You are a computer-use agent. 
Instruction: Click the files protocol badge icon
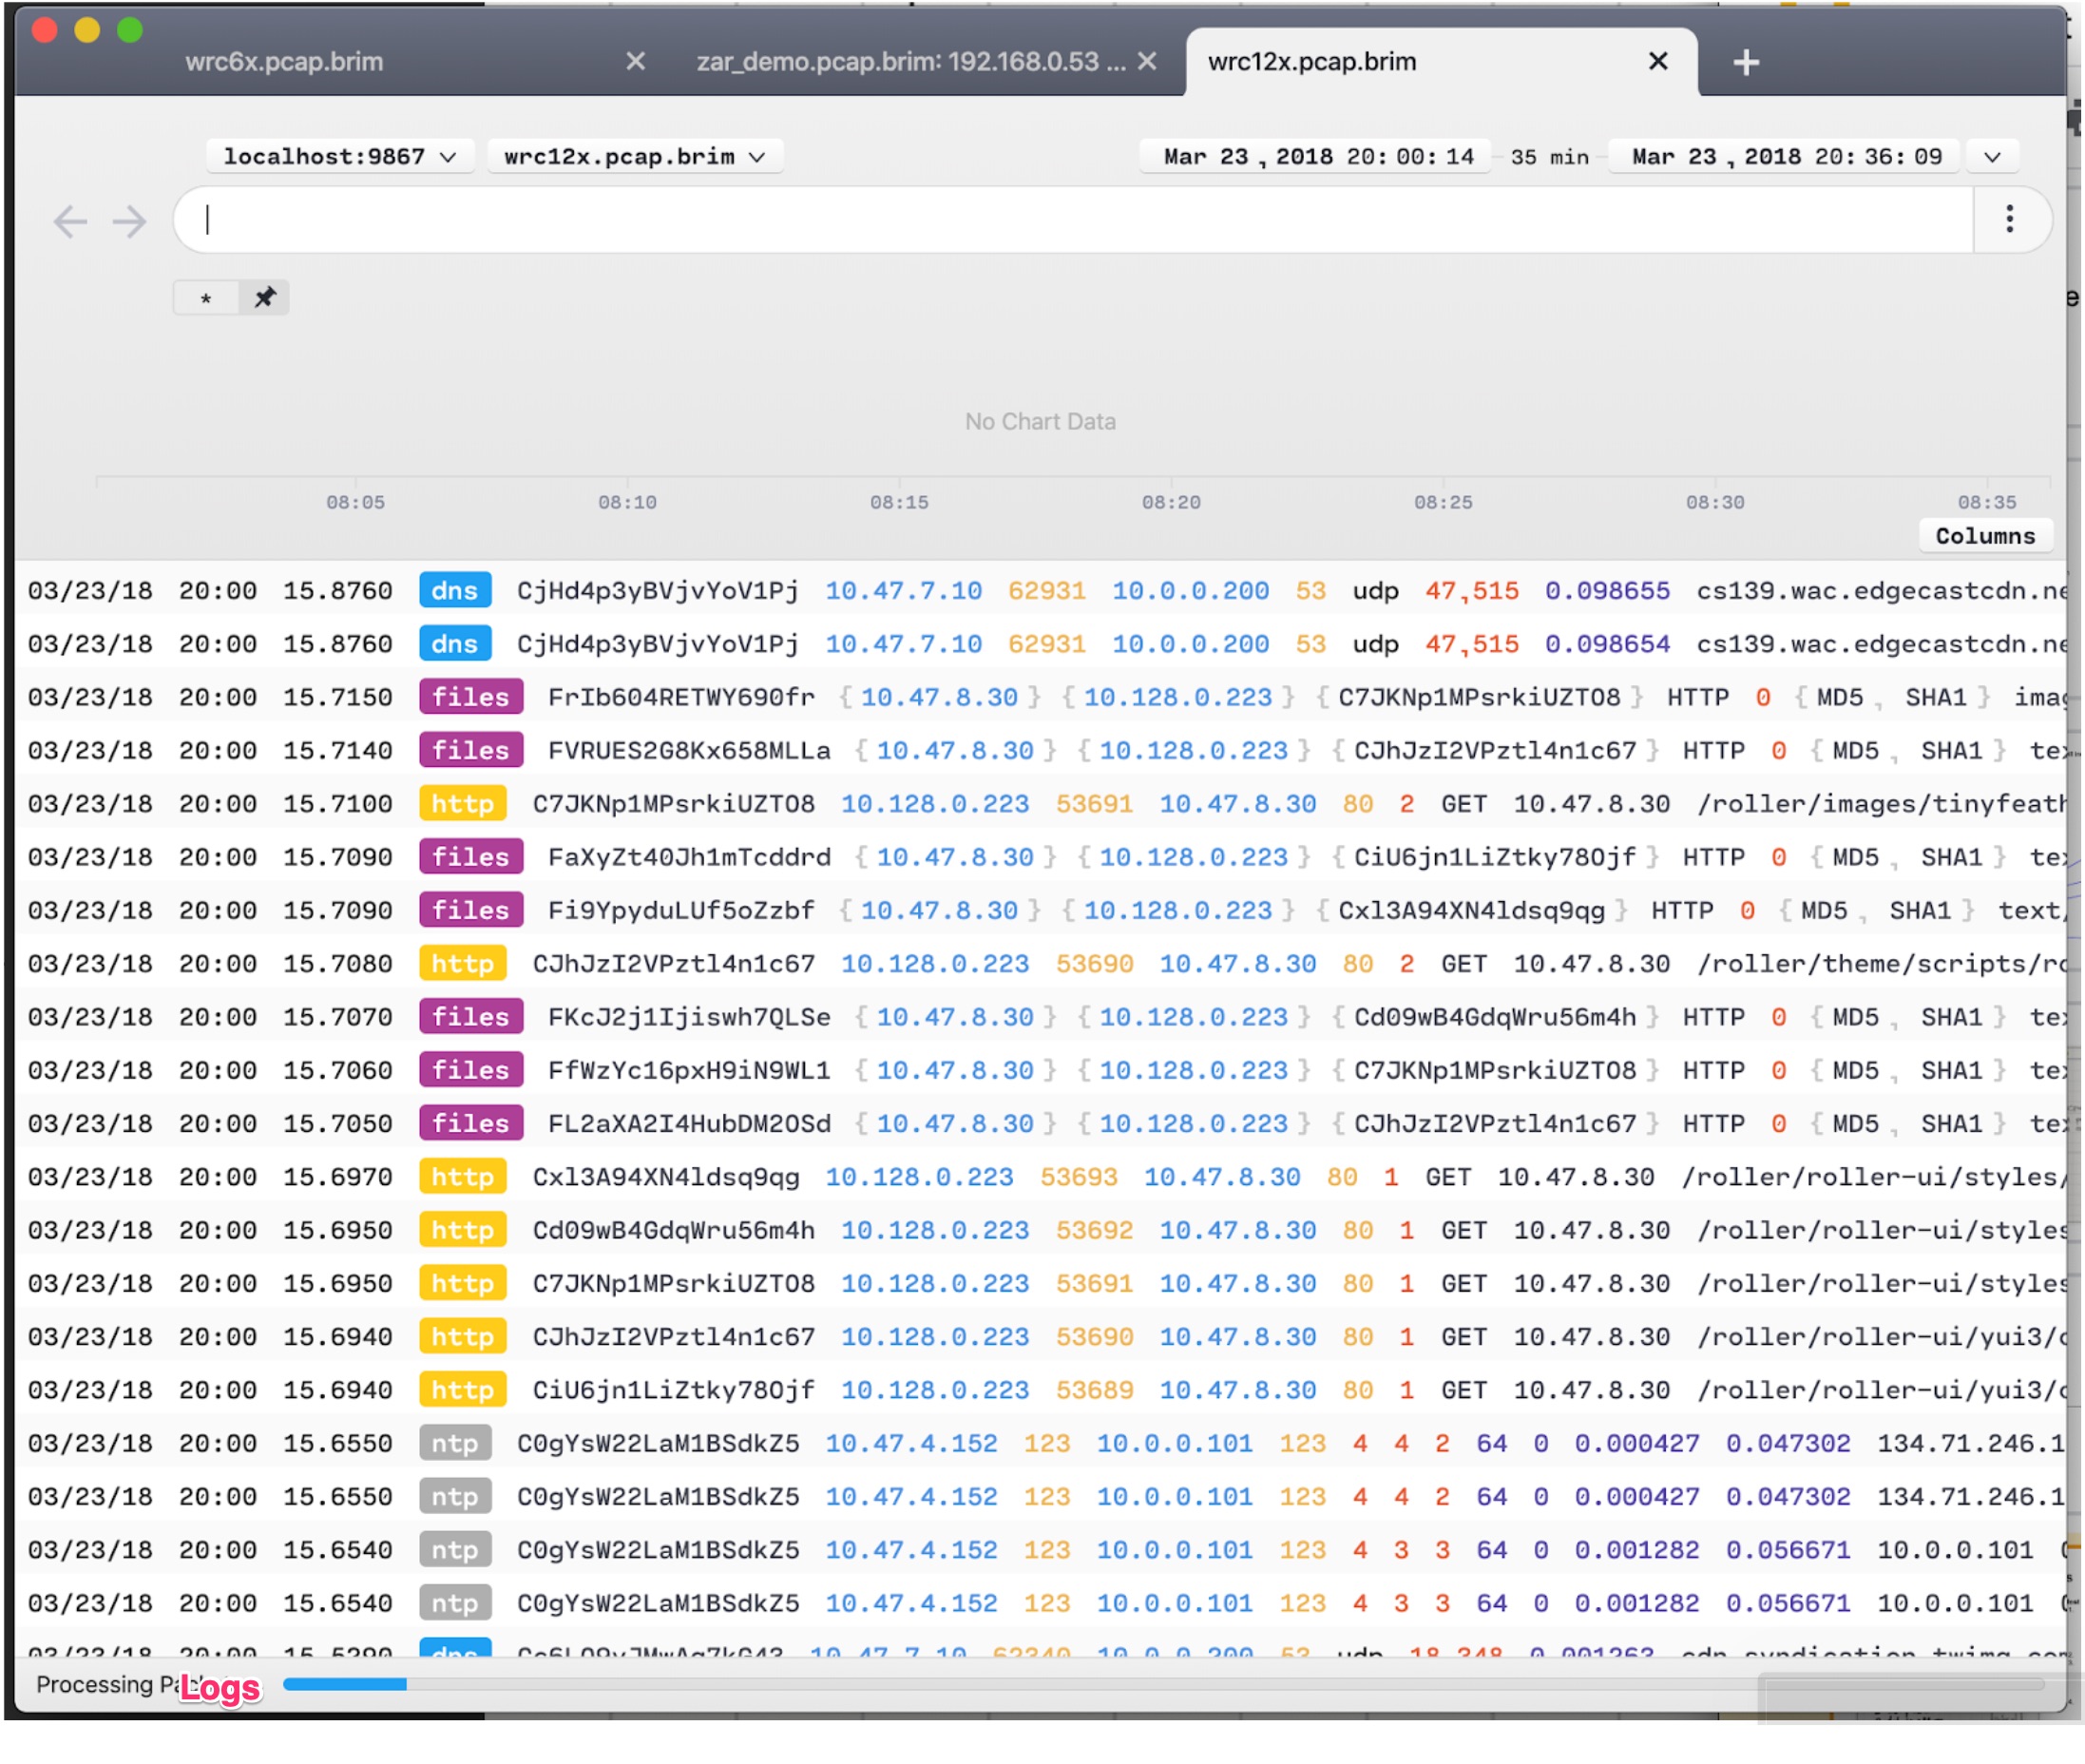coord(462,699)
